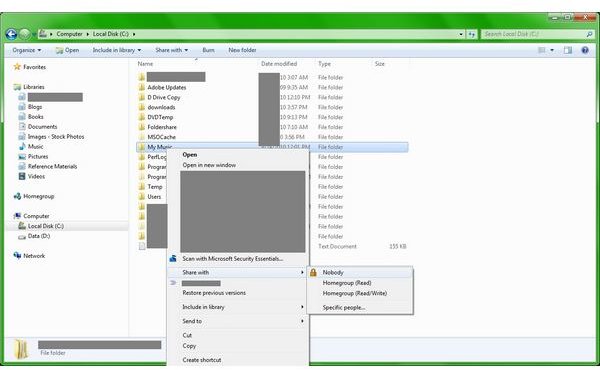Click the Videos library icon
This screenshot has height=370, width=600.
(22, 176)
